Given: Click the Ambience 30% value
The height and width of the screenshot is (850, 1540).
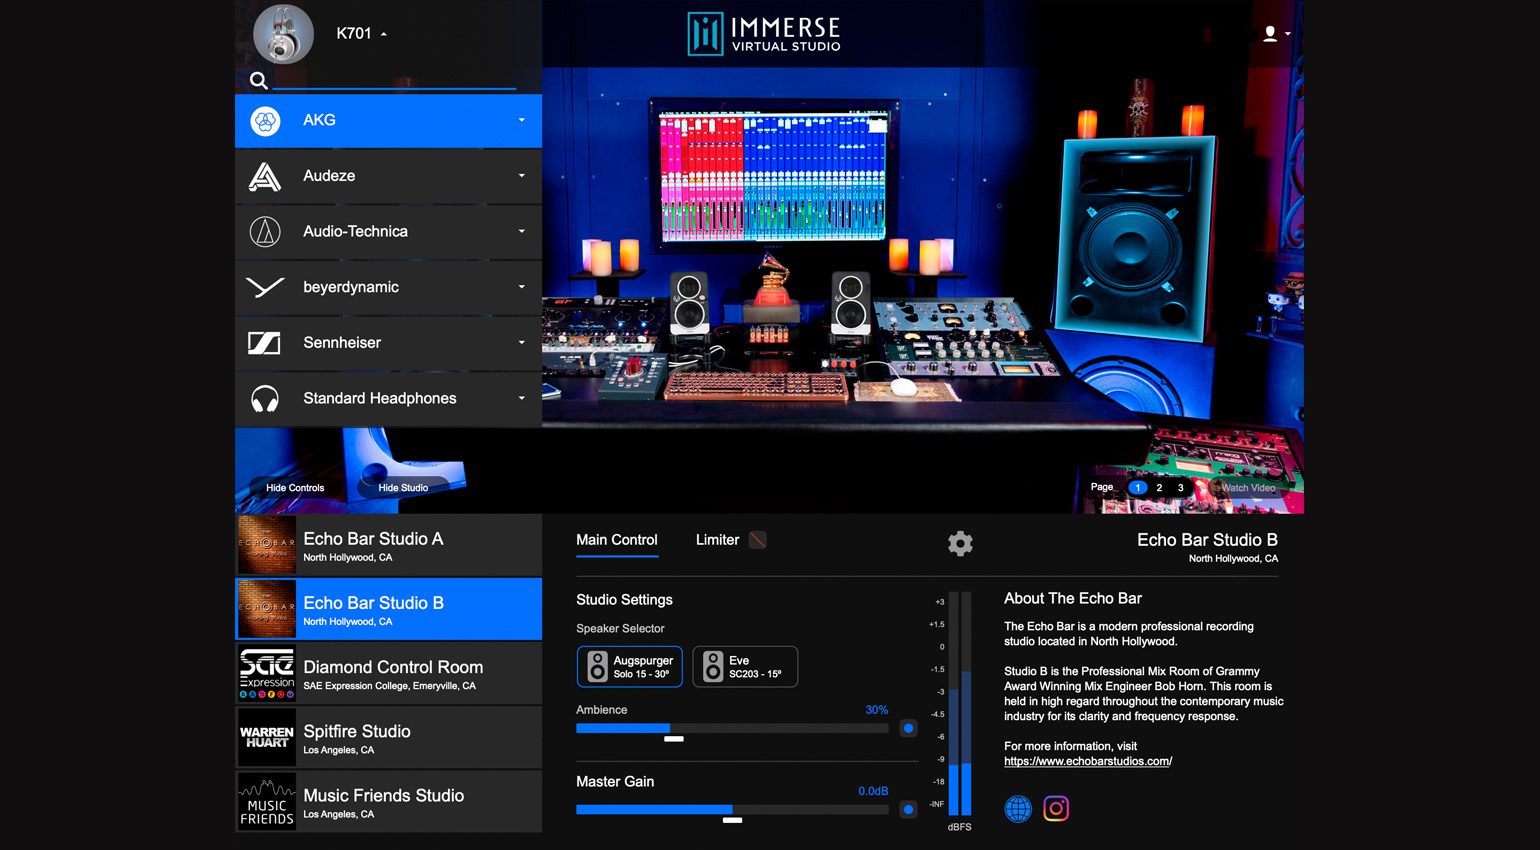Looking at the screenshot, I should (x=876, y=710).
